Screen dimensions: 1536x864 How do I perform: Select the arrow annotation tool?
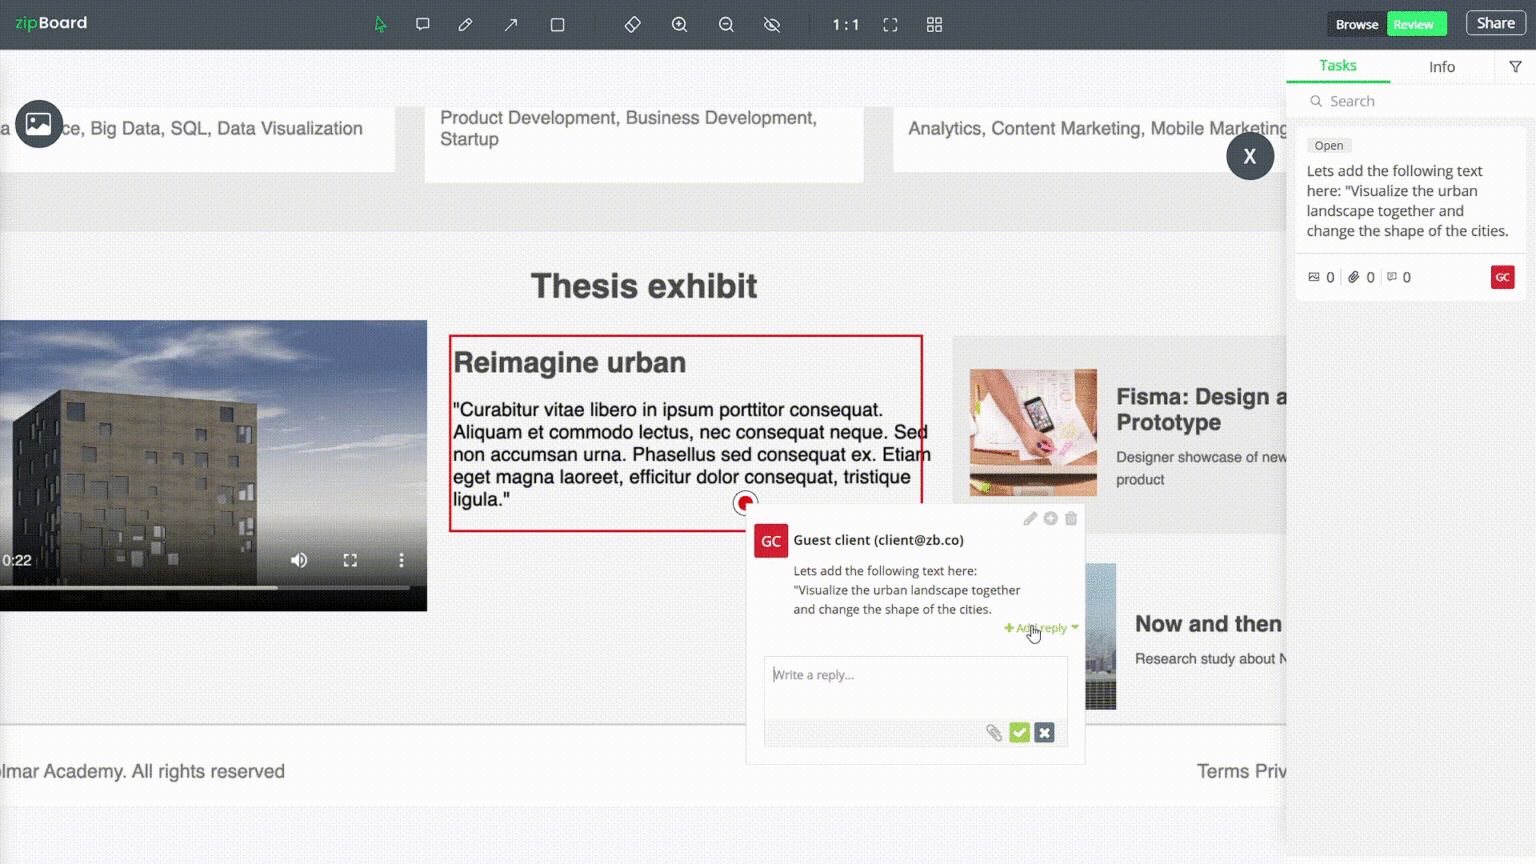click(511, 24)
